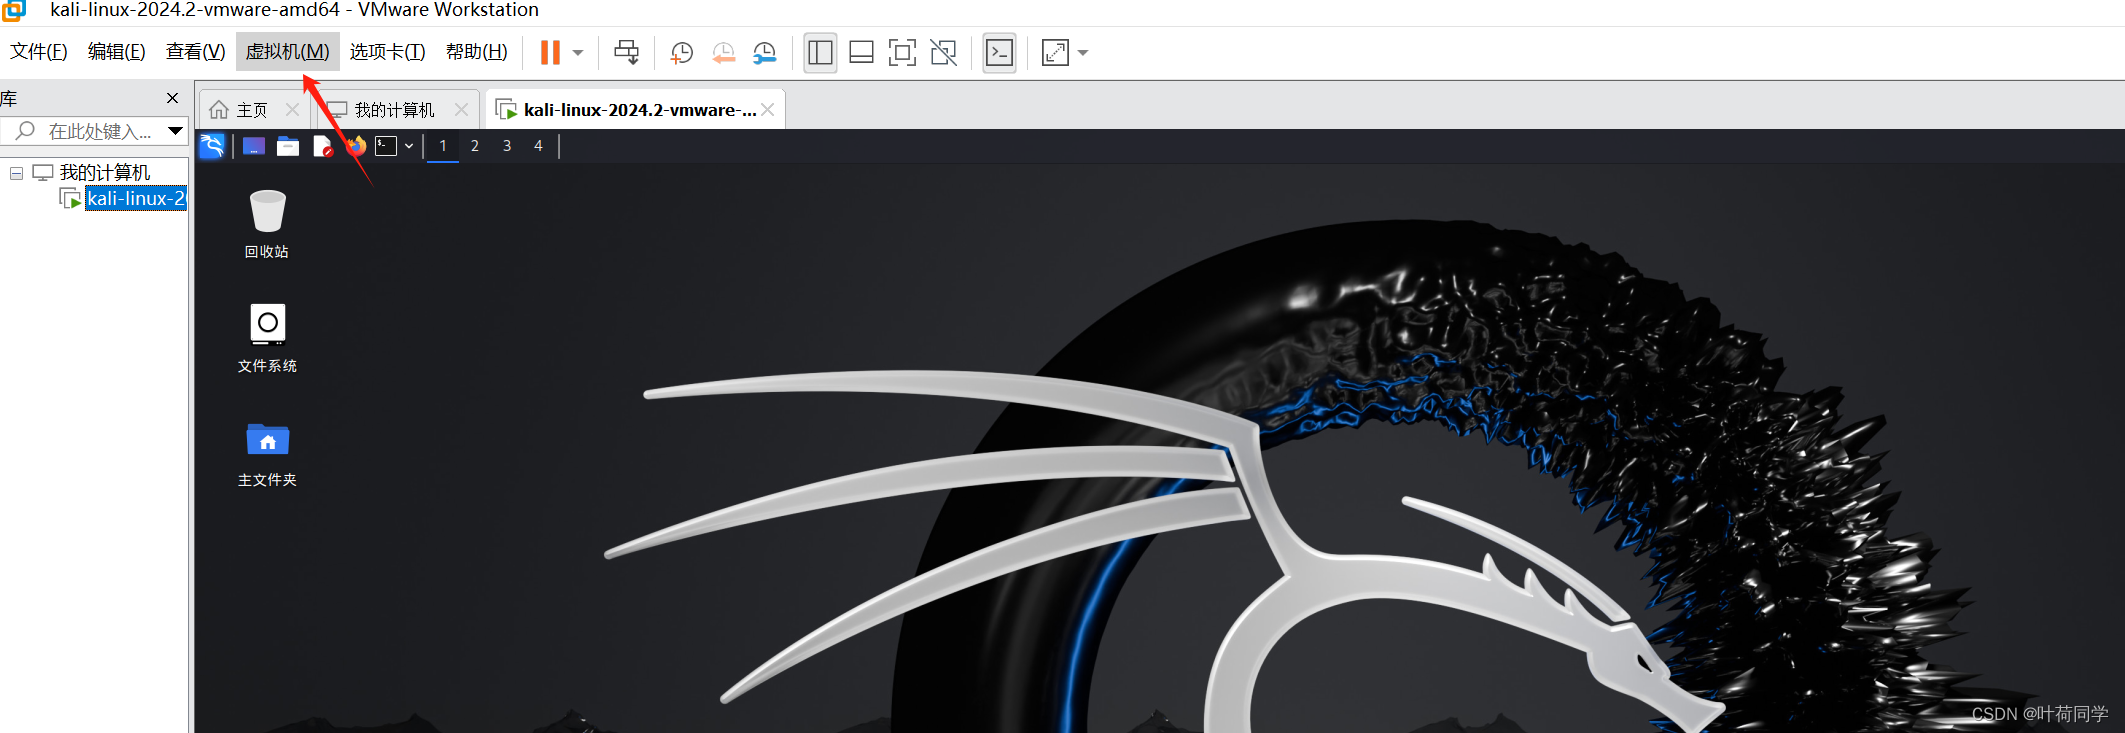Switch to Kali workspace 3

point(507,146)
